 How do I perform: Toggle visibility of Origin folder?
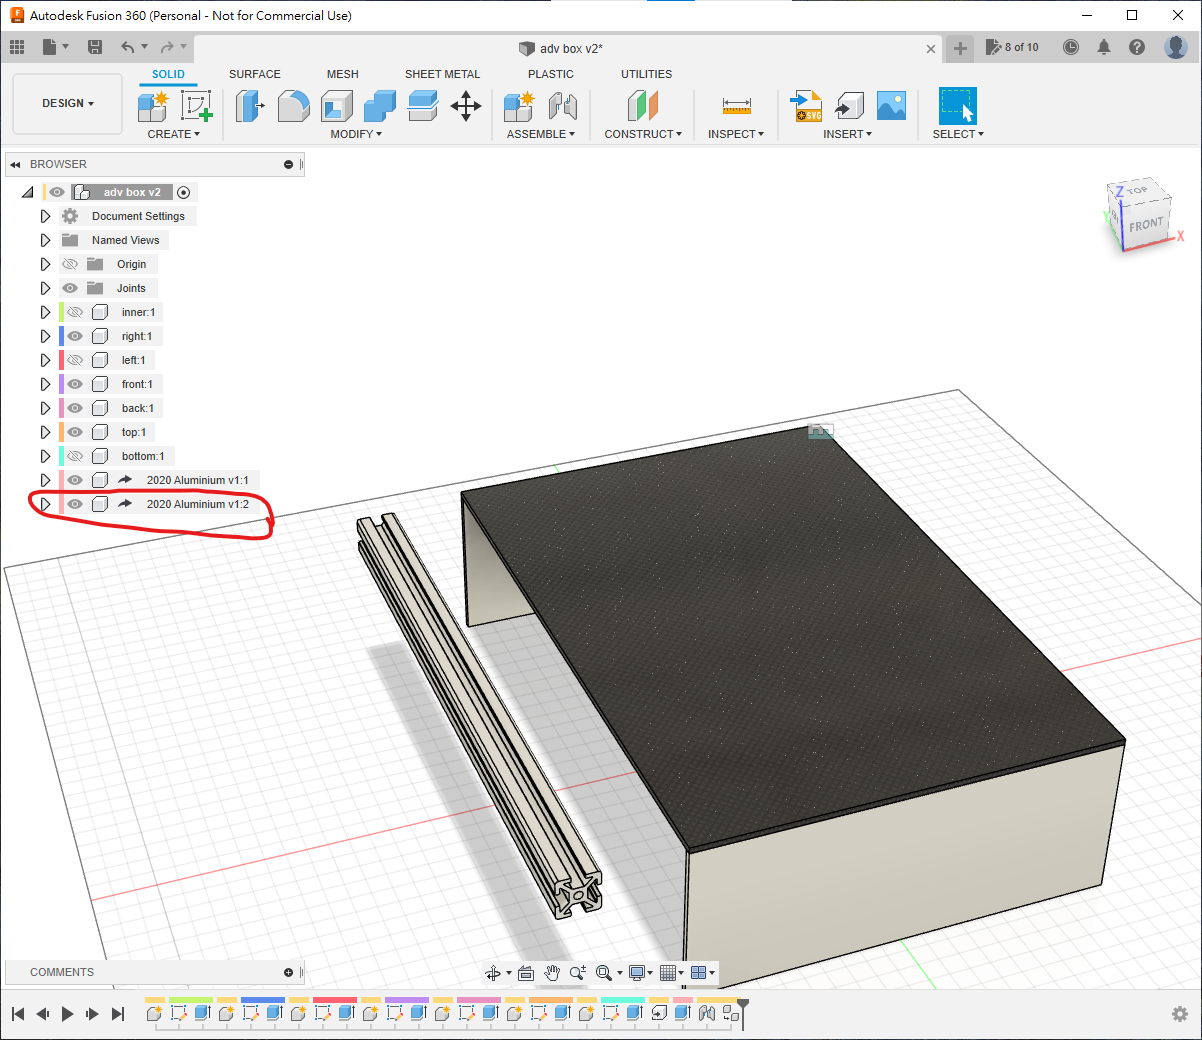70,264
